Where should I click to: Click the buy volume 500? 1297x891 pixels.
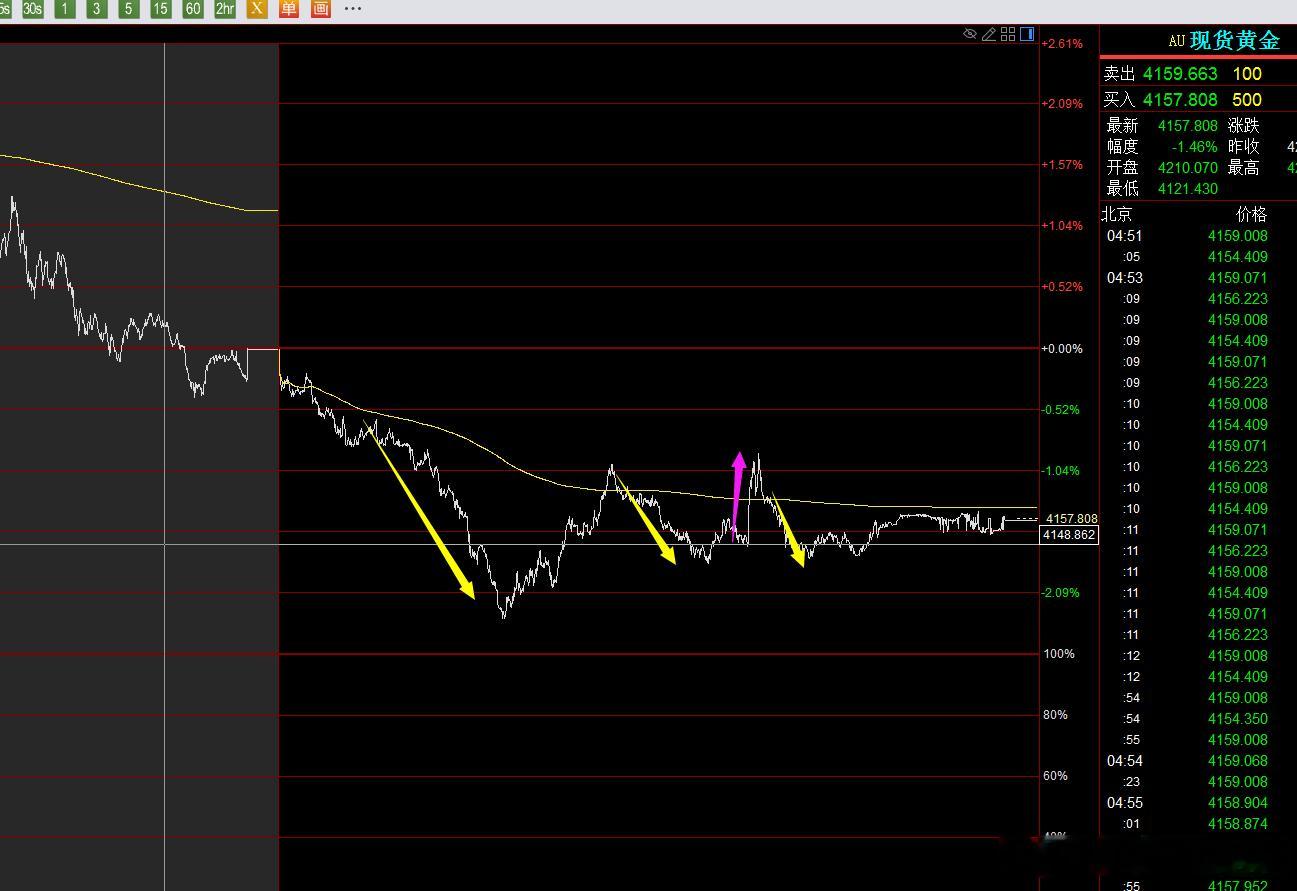[x=1247, y=100]
